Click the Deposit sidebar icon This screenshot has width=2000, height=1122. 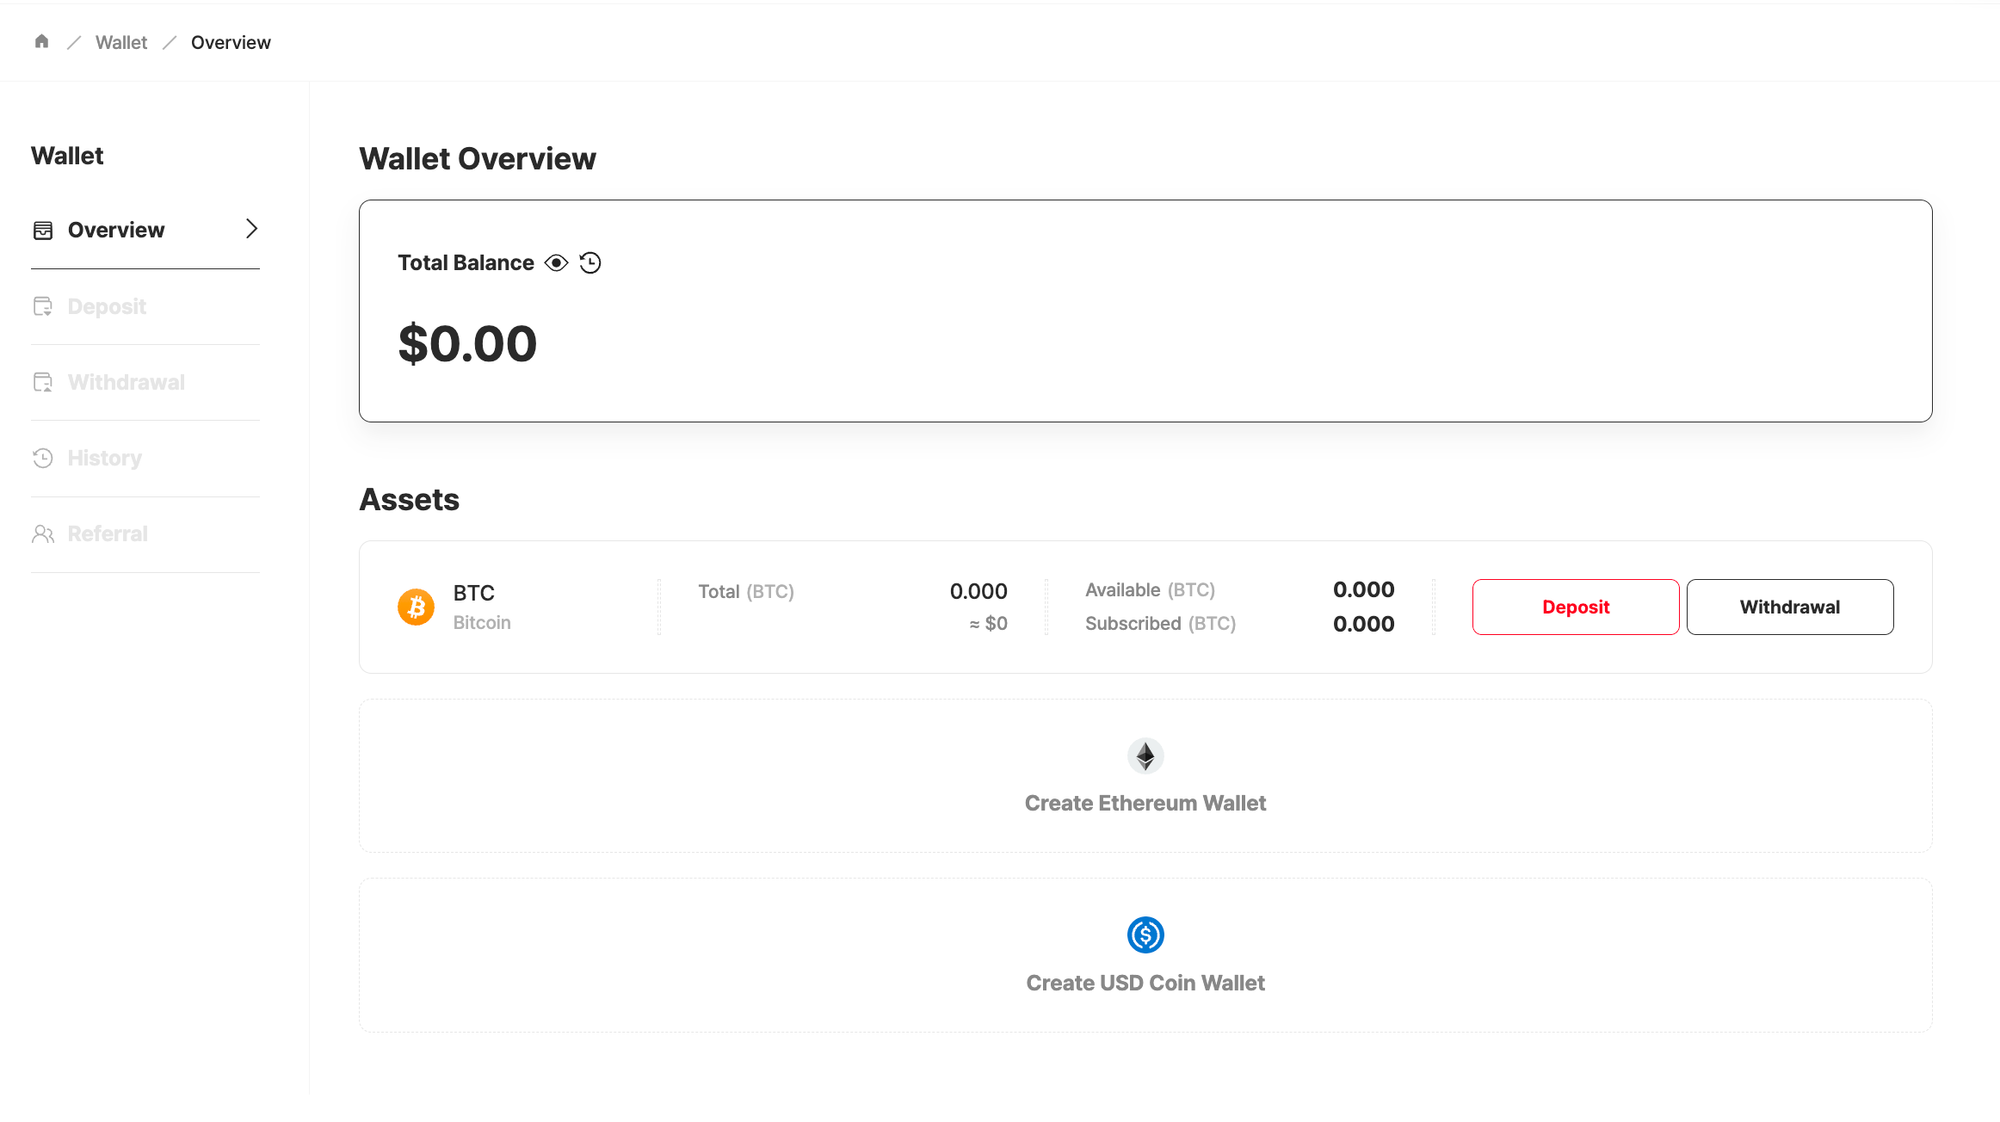[43, 307]
